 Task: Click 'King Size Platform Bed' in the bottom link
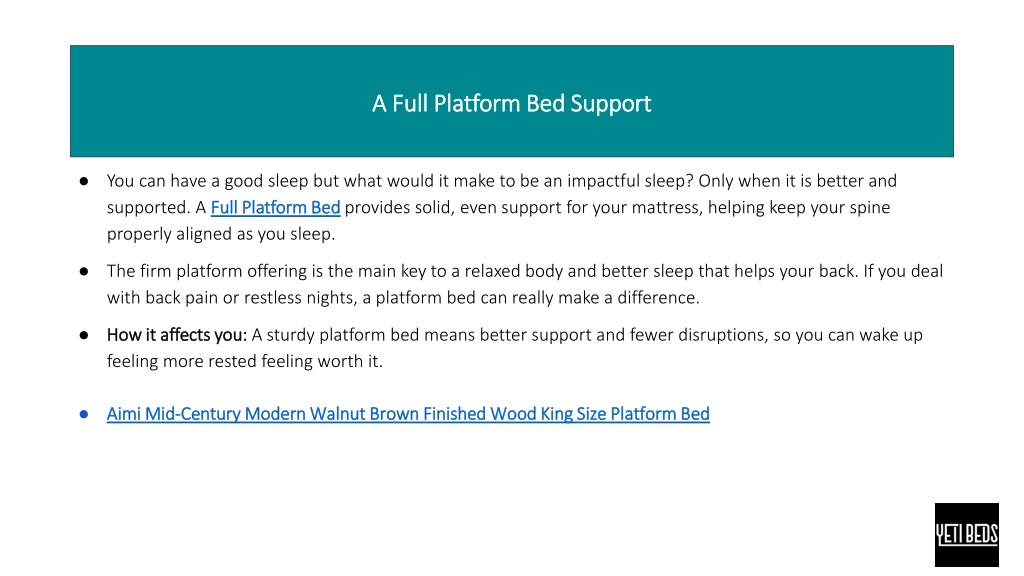(625, 414)
